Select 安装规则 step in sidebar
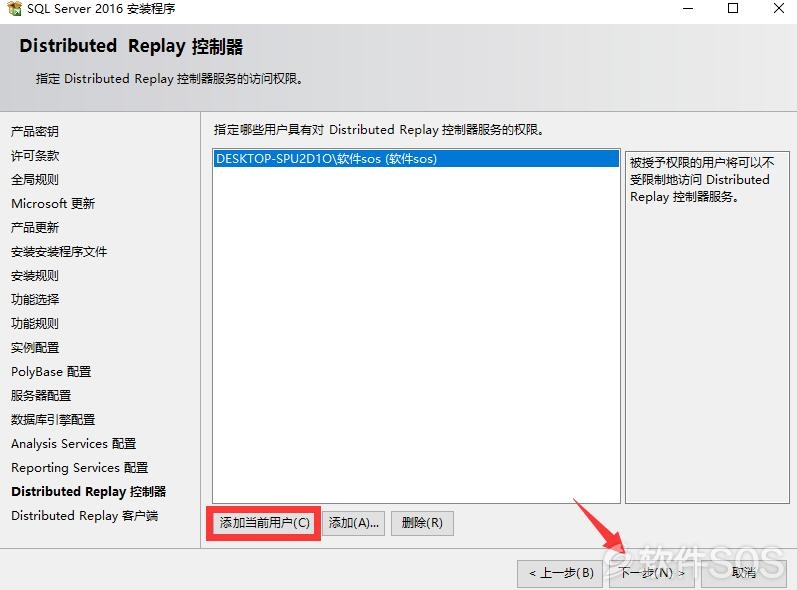Screen dimensions: 797x590 click(x=35, y=275)
